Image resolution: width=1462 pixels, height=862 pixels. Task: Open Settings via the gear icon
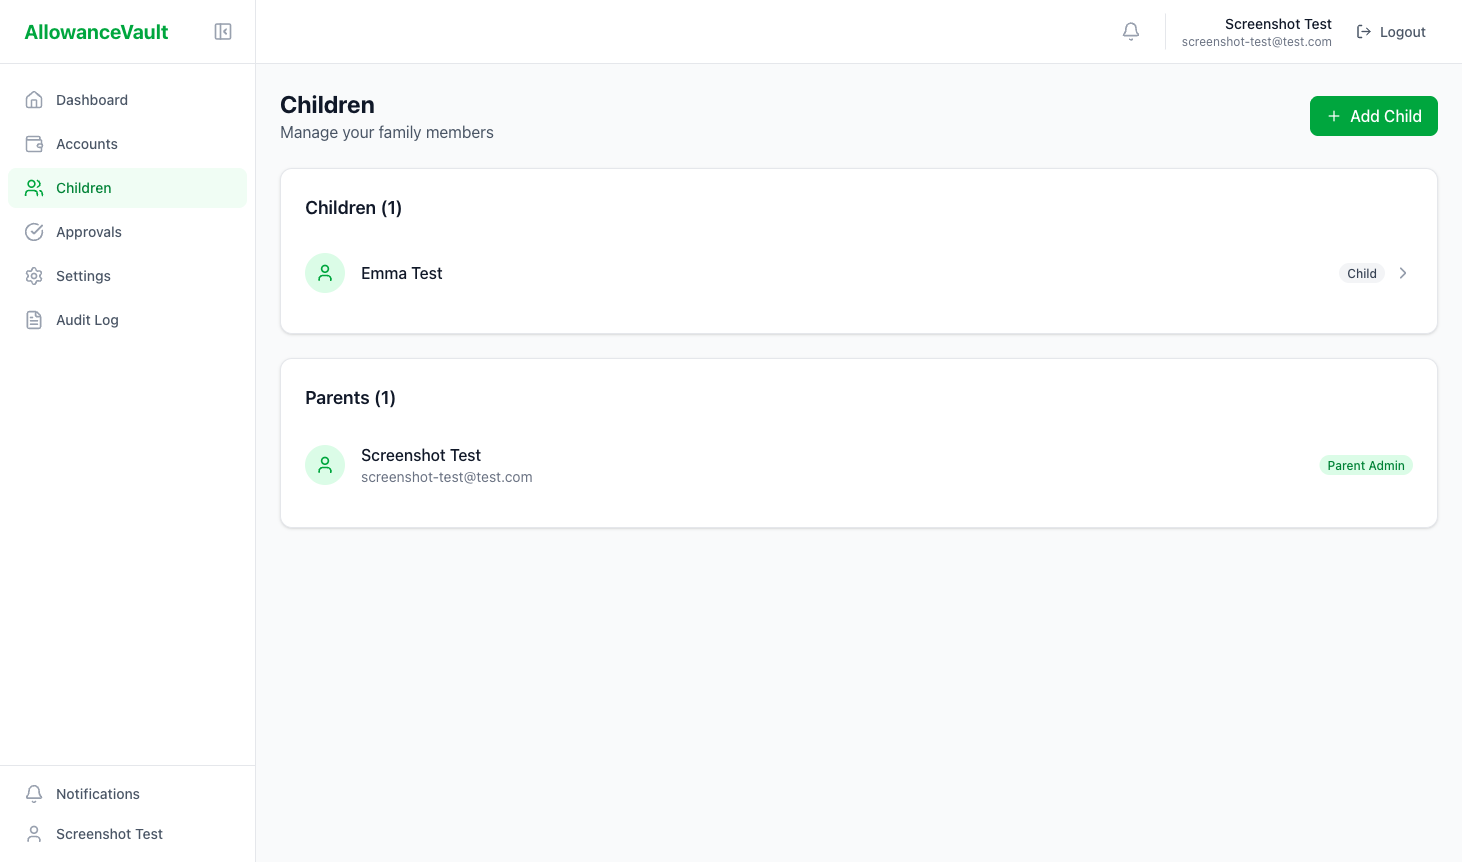[34, 275]
